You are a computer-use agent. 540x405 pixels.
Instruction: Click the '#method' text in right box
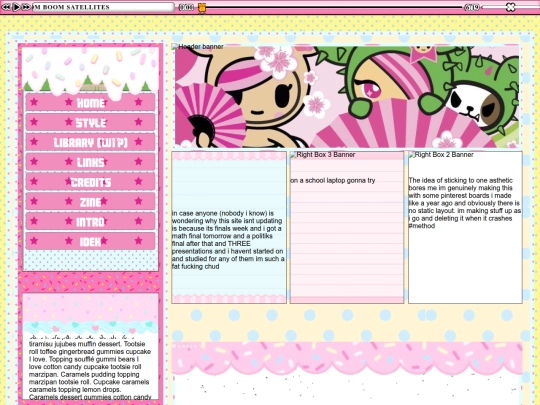[x=422, y=226]
